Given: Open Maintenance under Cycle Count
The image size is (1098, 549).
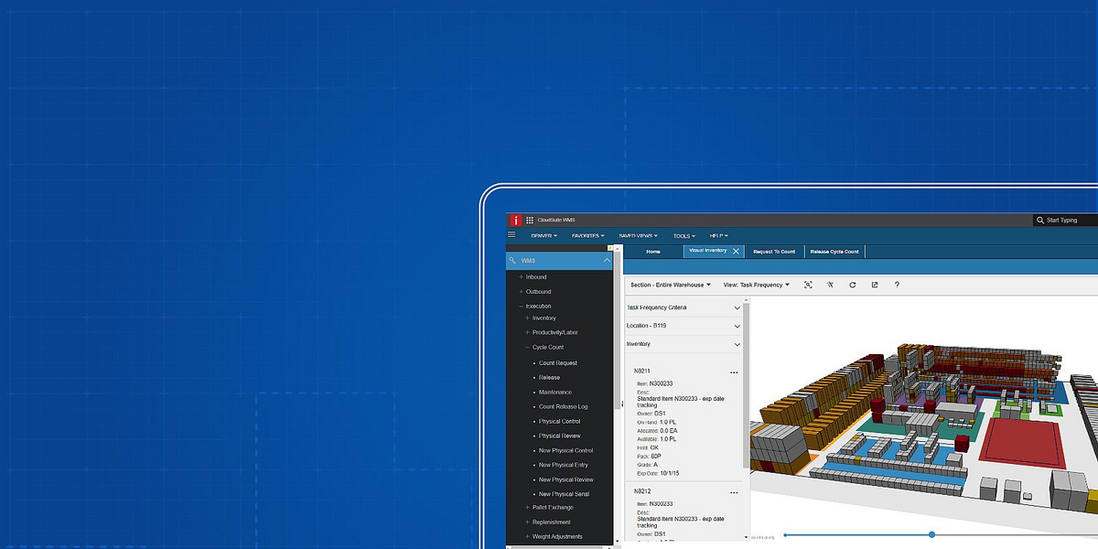Looking at the screenshot, I should (555, 392).
